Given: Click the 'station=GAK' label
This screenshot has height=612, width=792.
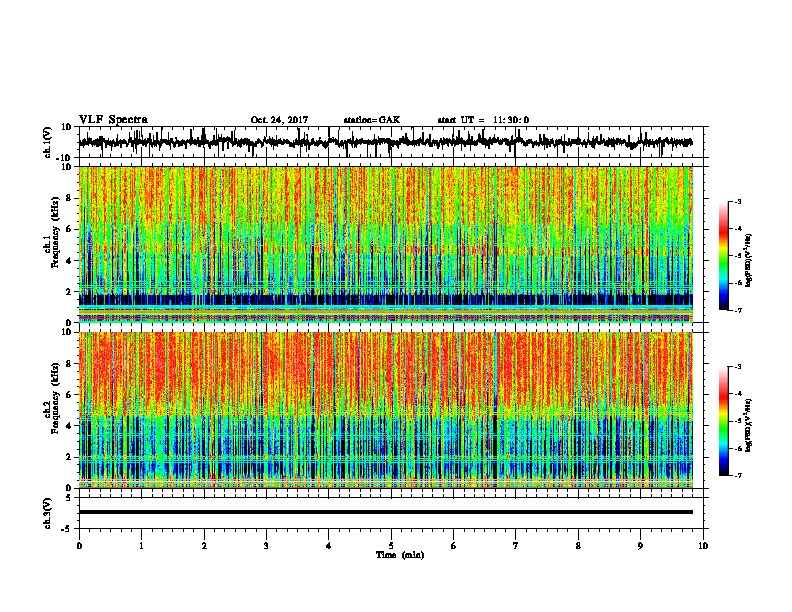Looking at the screenshot, I should 372,120.
